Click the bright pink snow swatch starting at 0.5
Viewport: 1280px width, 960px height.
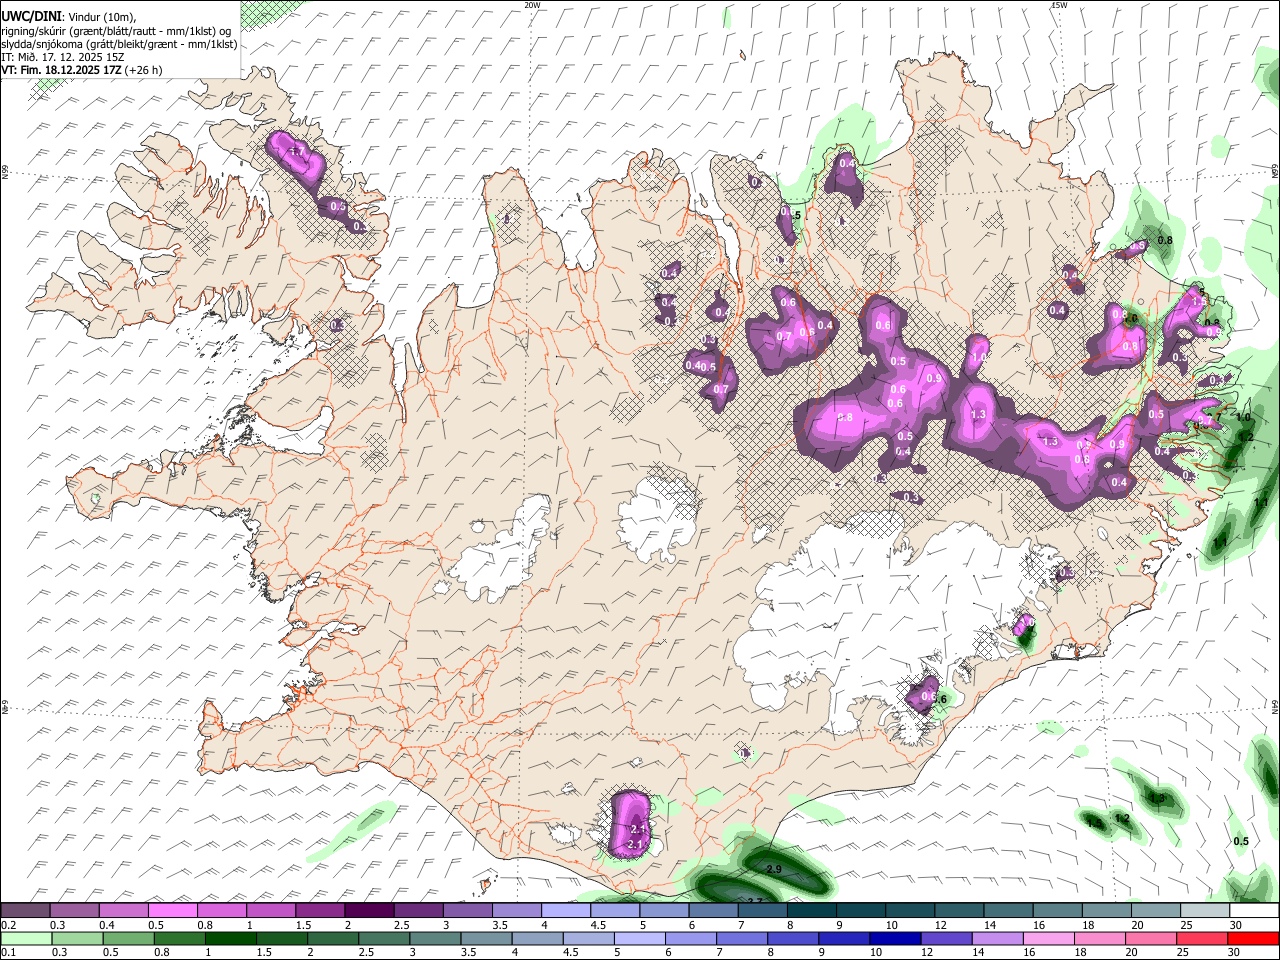coord(174,910)
